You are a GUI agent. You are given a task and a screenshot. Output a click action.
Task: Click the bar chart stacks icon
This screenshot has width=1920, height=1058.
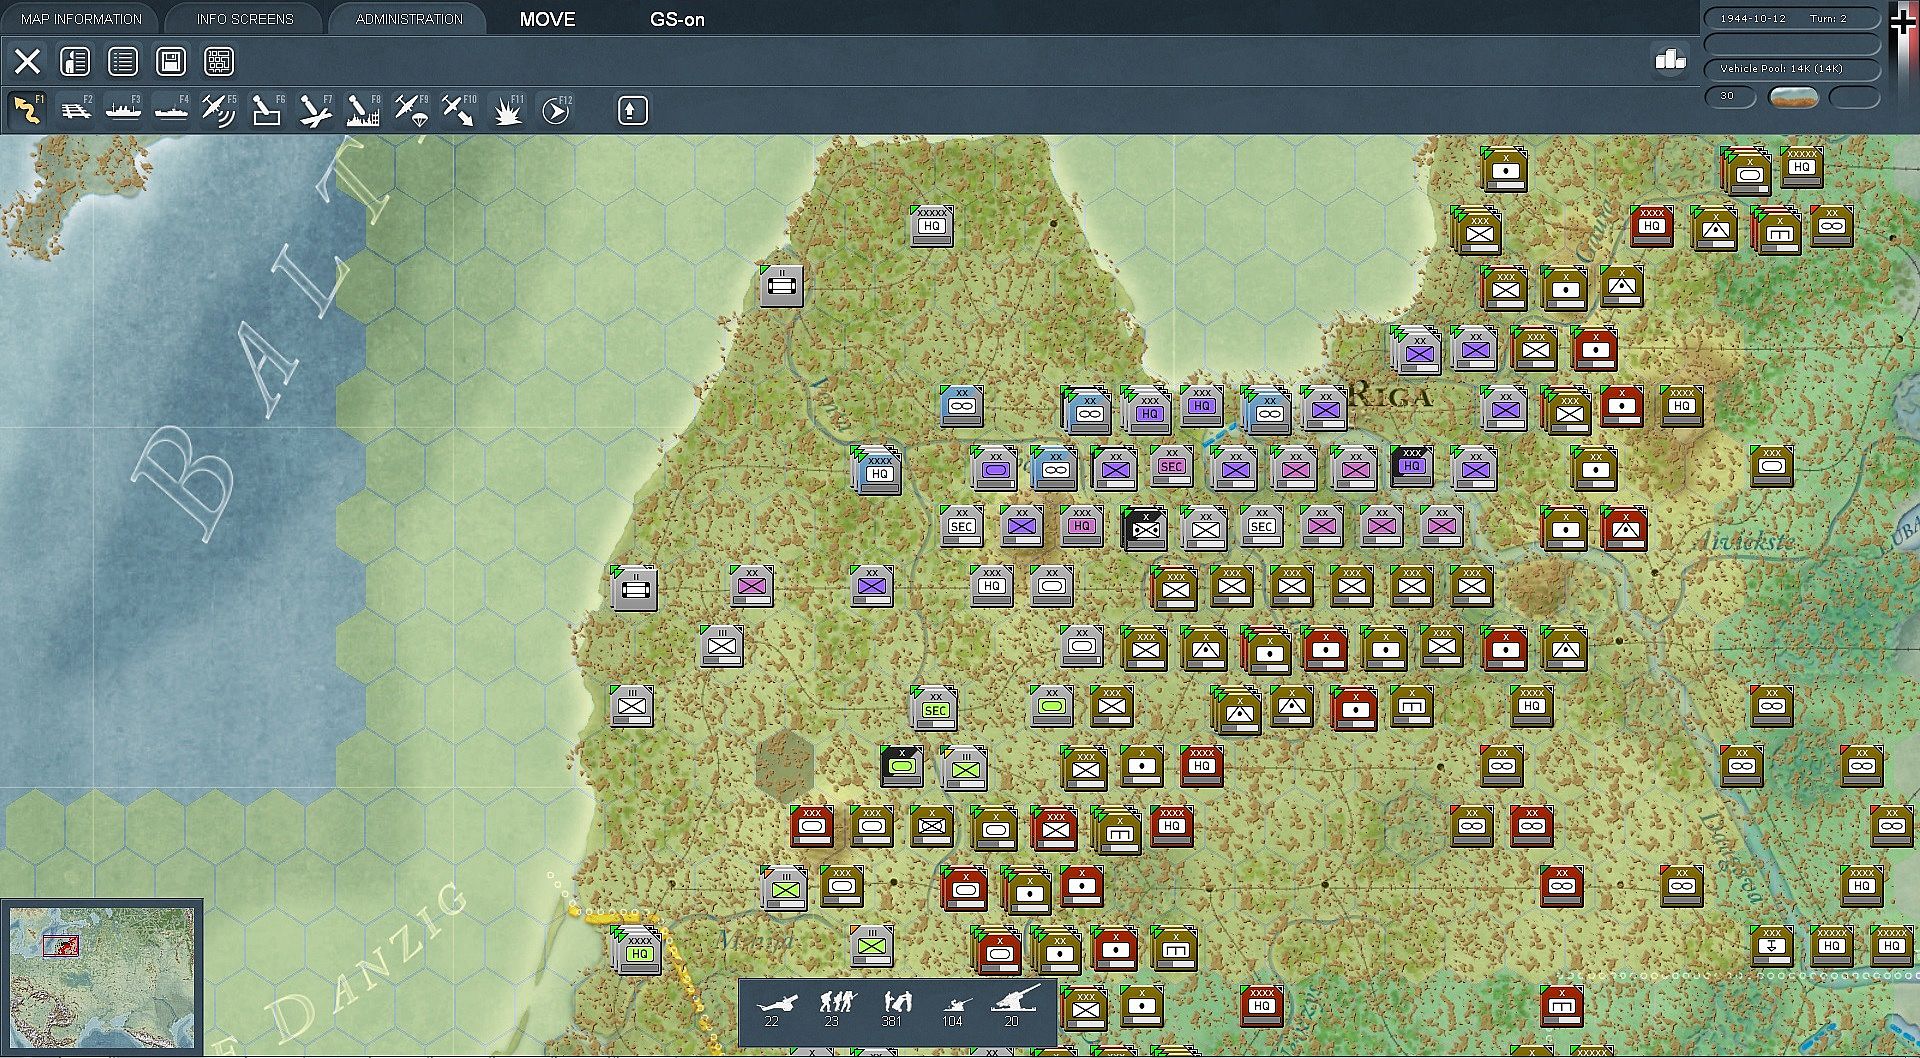pos(1670,61)
